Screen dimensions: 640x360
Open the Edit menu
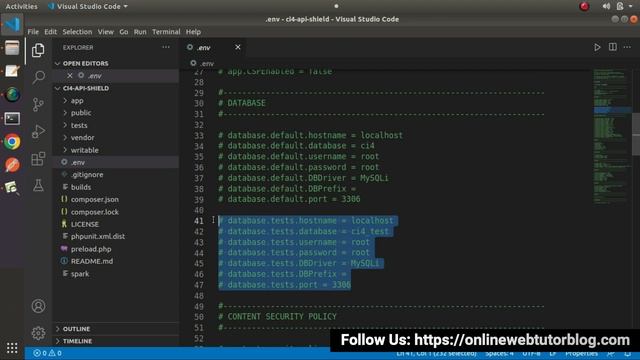tap(51, 32)
